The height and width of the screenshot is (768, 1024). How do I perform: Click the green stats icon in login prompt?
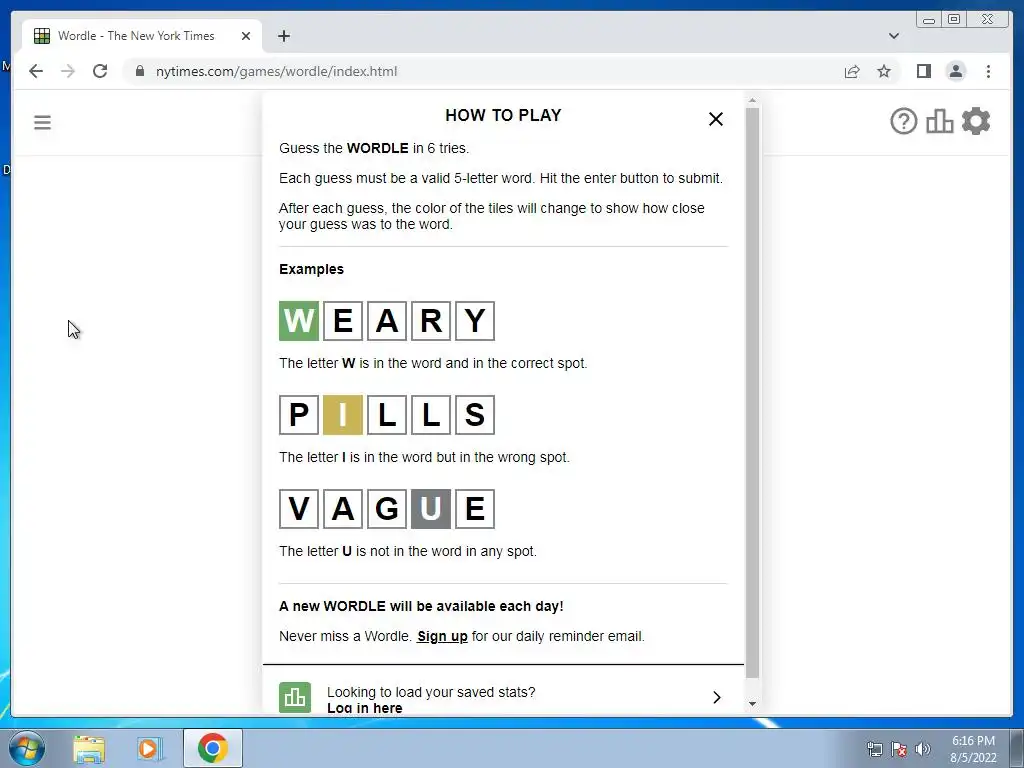(x=295, y=697)
